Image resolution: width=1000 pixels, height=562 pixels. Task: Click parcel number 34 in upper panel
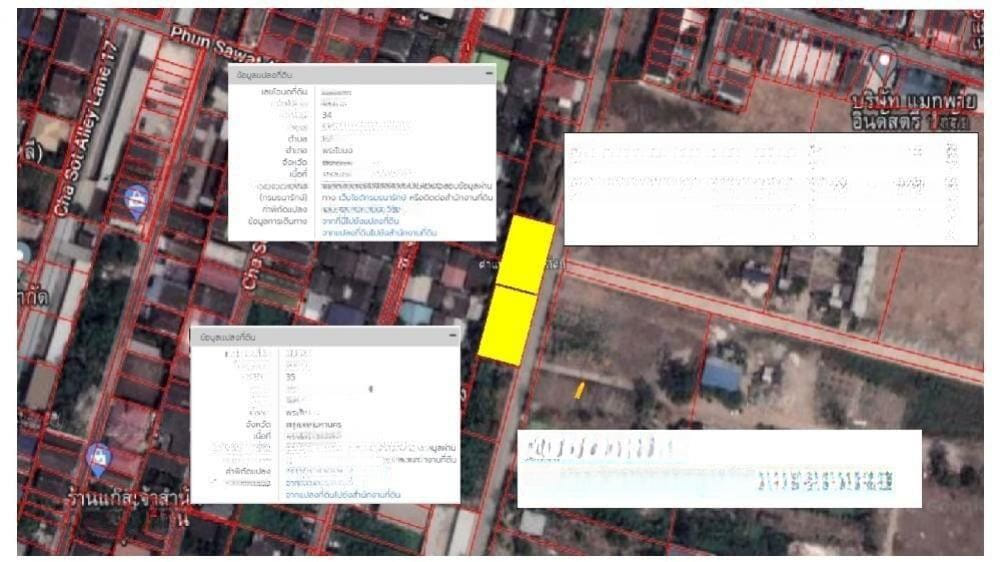click(x=327, y=115)
